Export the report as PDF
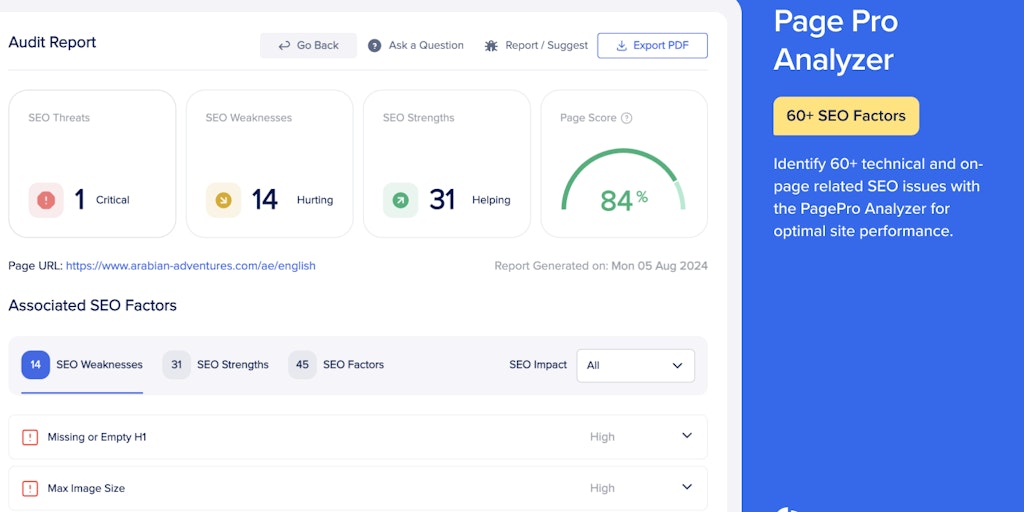 (652, 46)
